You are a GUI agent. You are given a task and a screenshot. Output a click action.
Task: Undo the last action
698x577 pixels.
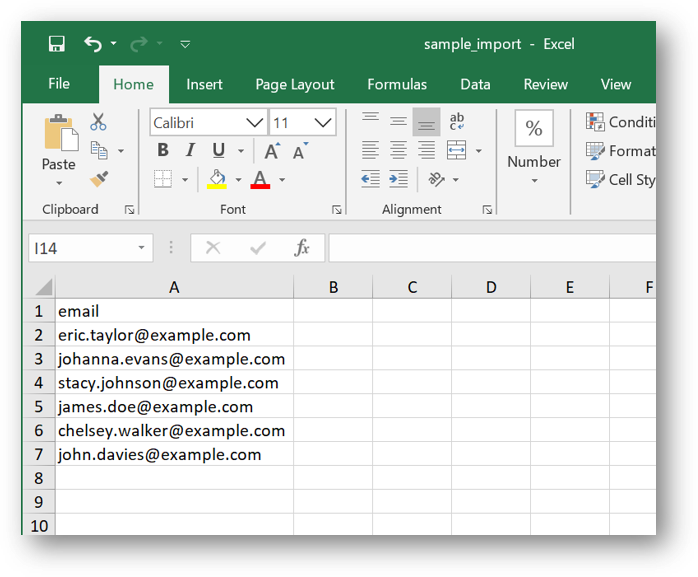click(x=93, y=44)
